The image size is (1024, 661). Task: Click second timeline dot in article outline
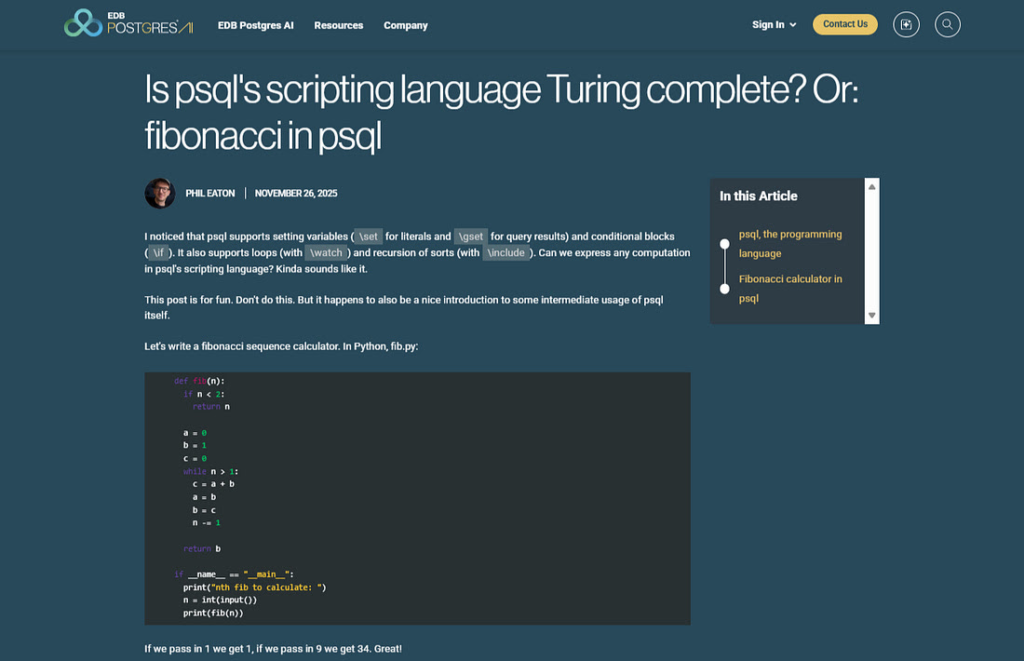click(725, 288)
